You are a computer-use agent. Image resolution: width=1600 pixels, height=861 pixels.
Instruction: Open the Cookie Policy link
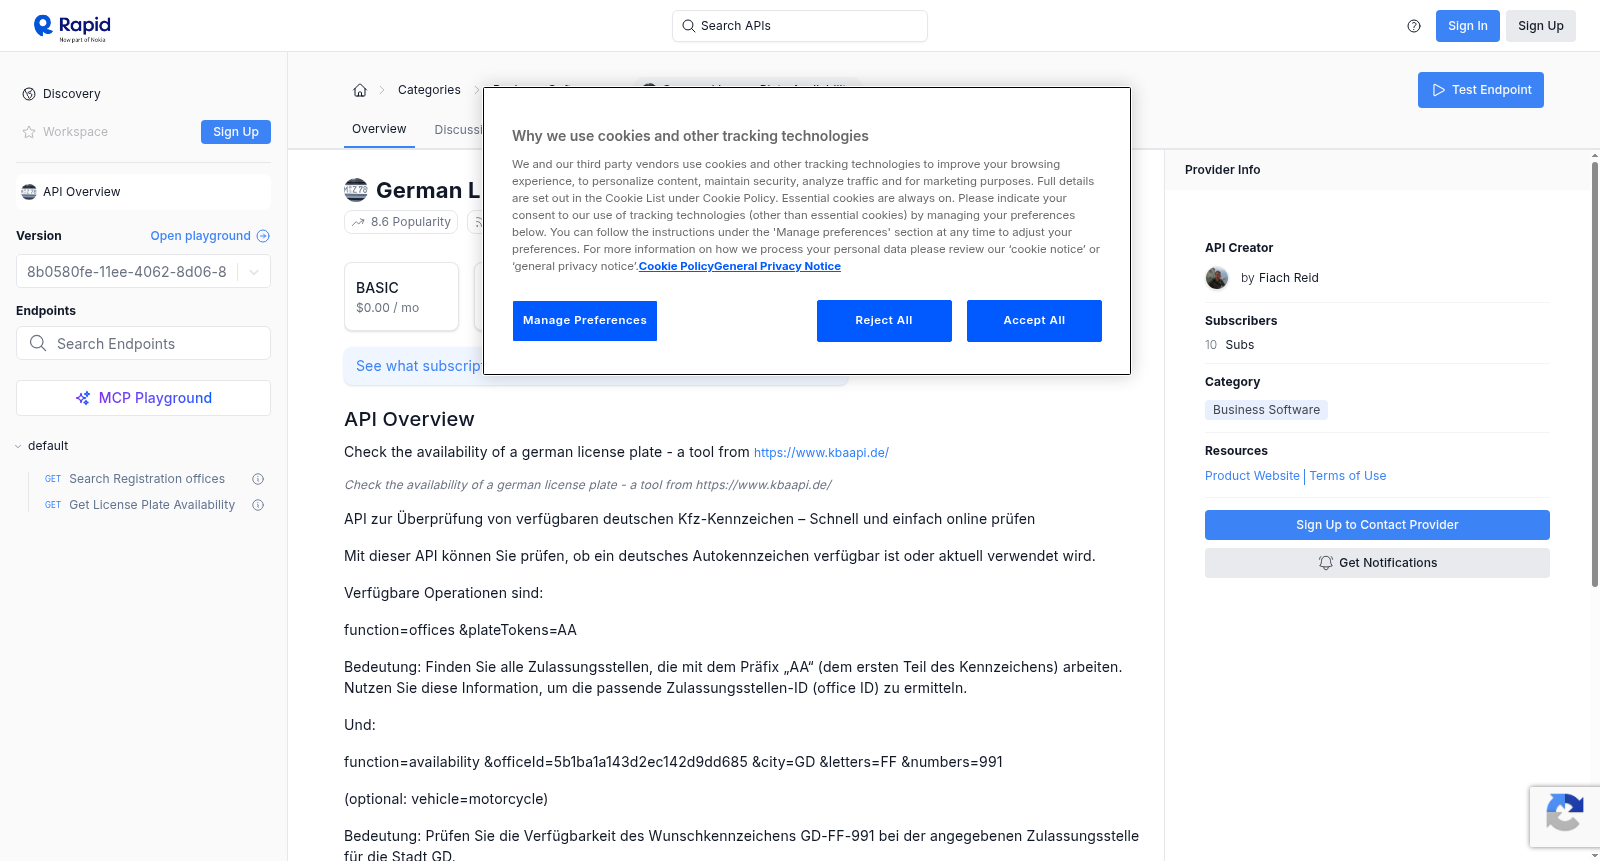pyautogui.click(x=676, y=266)
